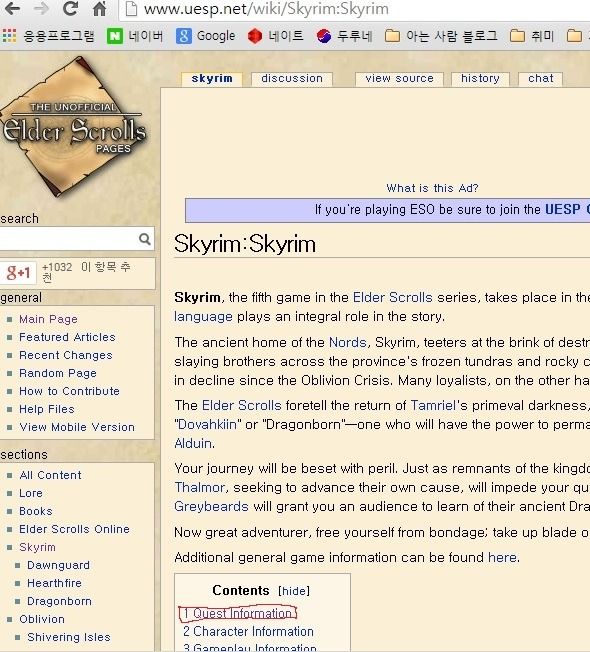Click the search magnifier icon
The height and width of the screenshot is (652, 590).
pyautogui.click(x=145, y=239)
